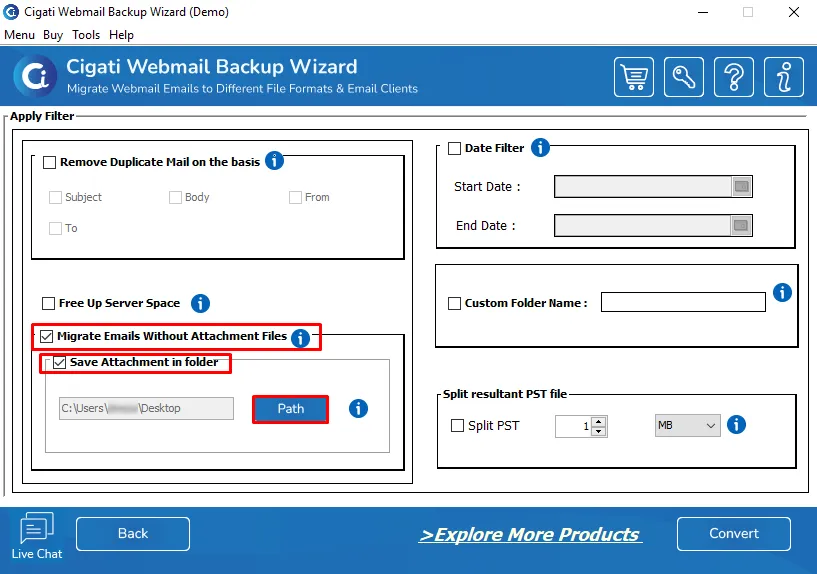Uncheck Save Attachment in folder
The image size is (817, 574).
[59, 363]
